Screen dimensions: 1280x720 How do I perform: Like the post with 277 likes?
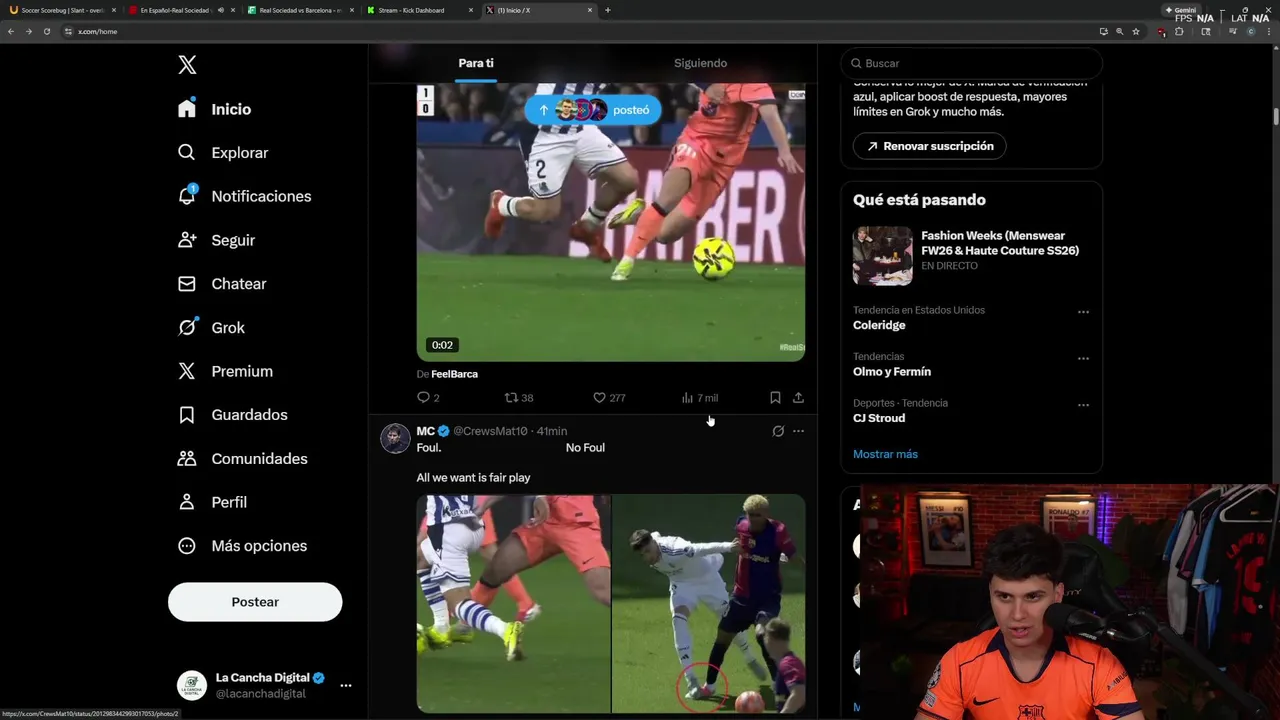click(x=609, y=398)
